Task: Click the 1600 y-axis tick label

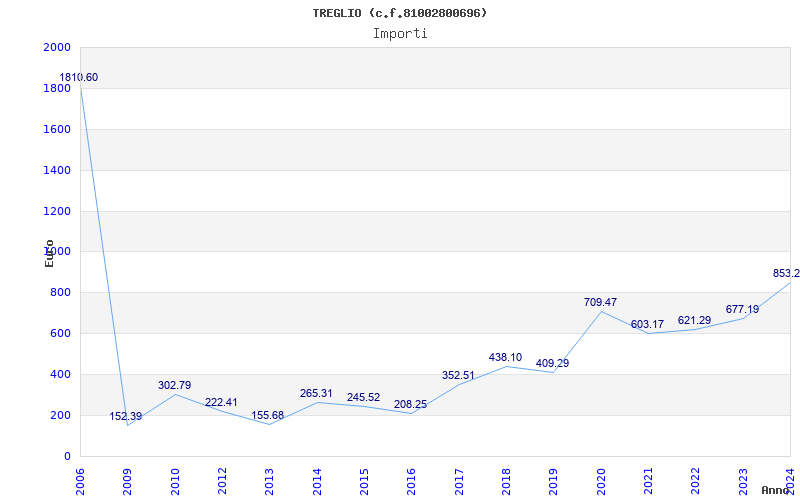Action: point(57,129)
